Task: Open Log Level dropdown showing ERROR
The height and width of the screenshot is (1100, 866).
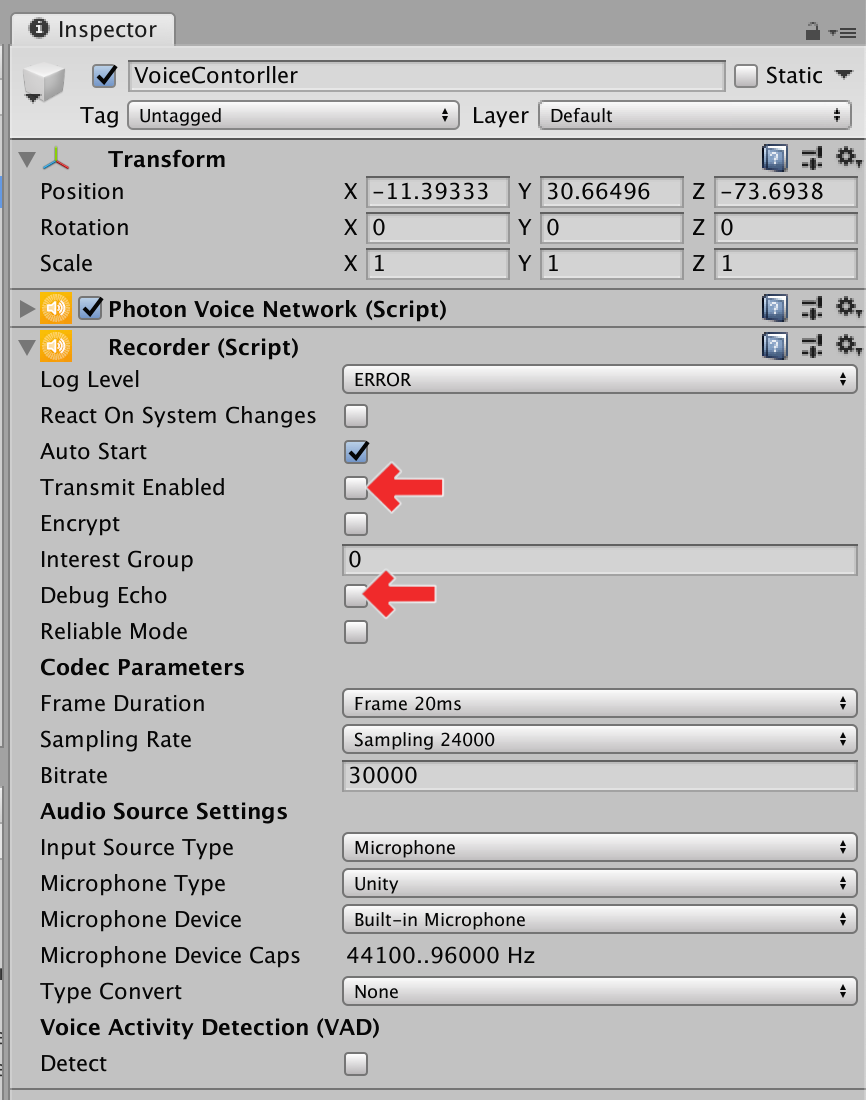Action: coord(599,380)
